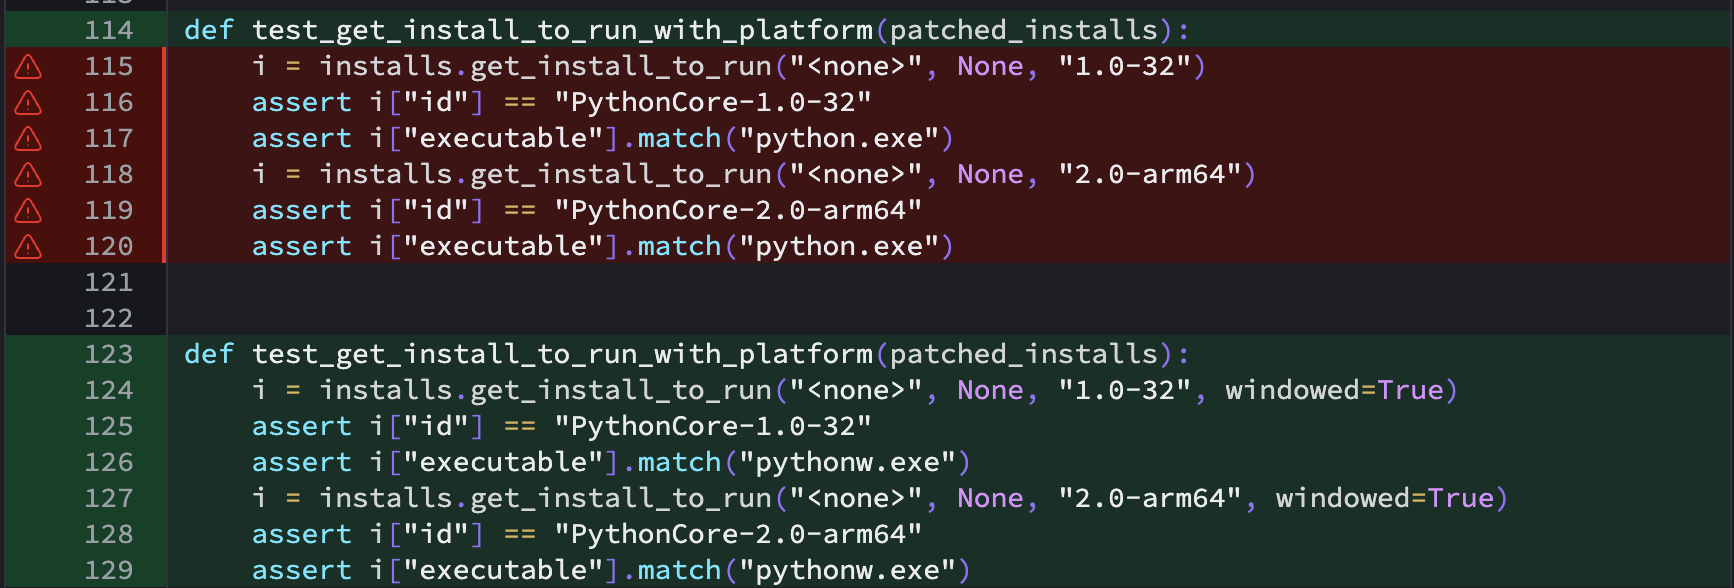Screen dimensions: 1734x588
Task: Select line number 118 in the gutter
Action: click(x=109, y=174)
